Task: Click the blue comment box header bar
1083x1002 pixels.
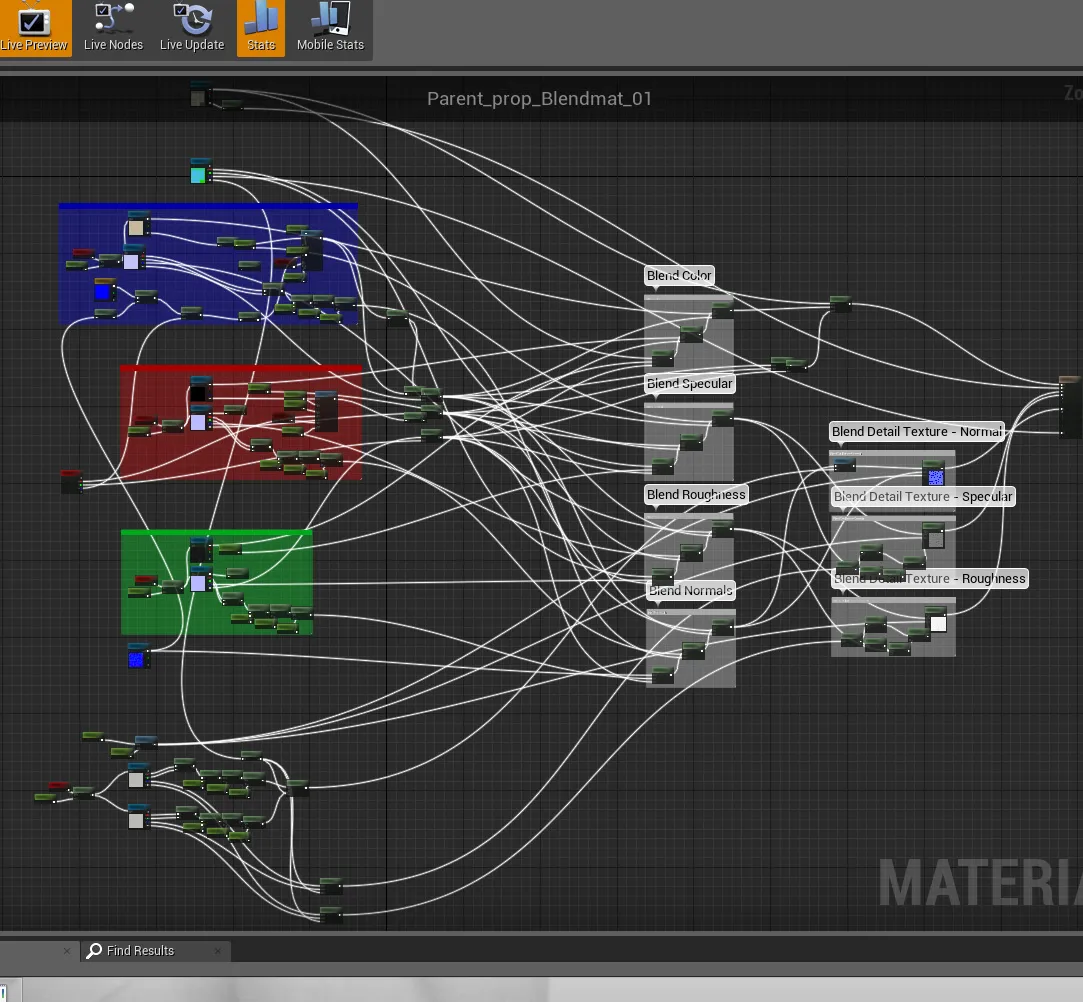Action: click(x=209, y=206)
